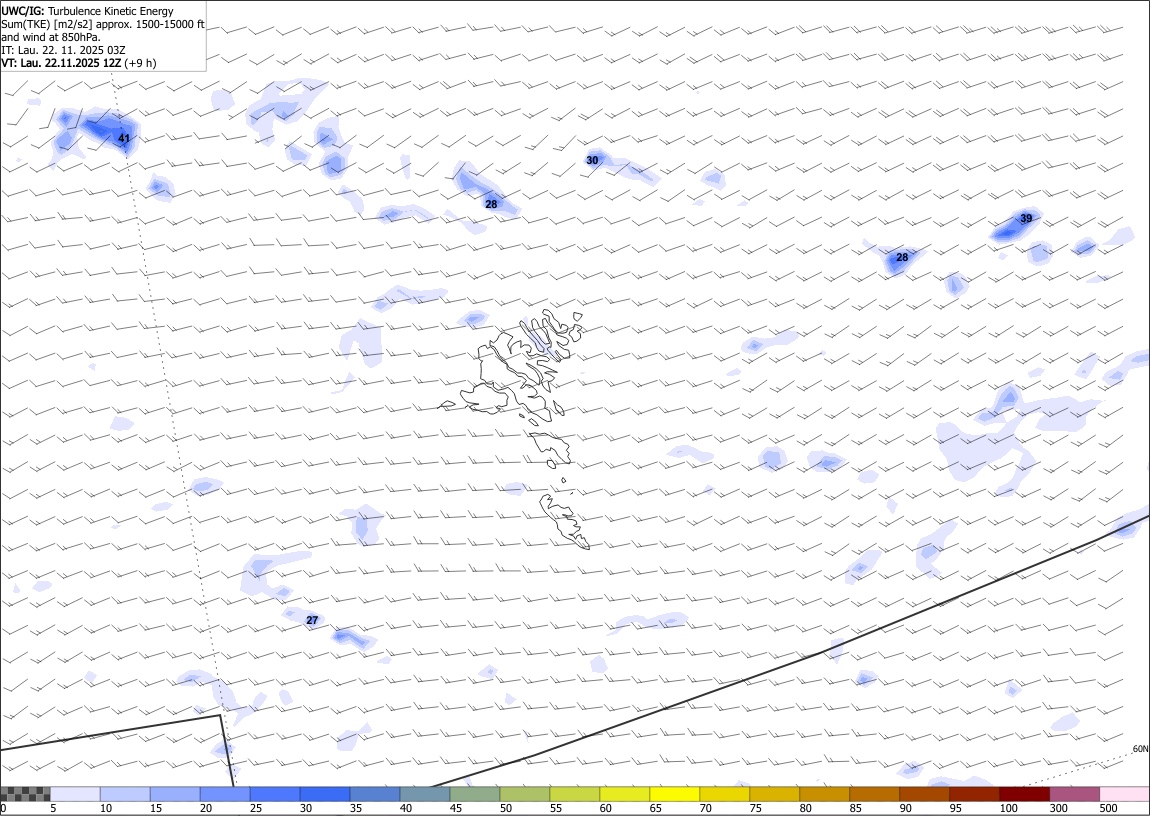Click the 'Sum(TKE) [m2/s2] approx. 1500-15000 ft' line
The height and width of the screenshot is (816, 1150).
(x=103, y=24)
